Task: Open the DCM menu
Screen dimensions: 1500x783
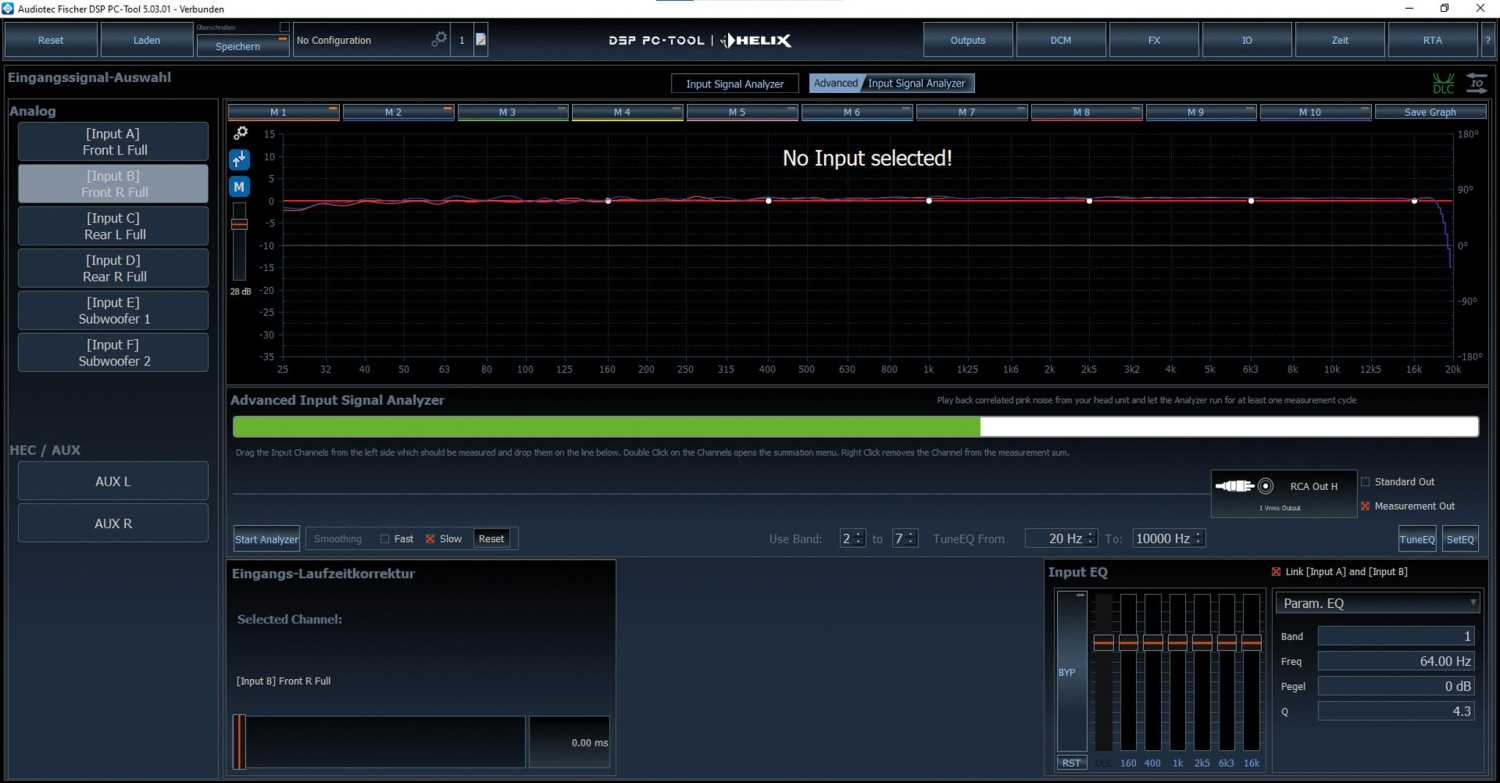Action: coord(1061,40)
